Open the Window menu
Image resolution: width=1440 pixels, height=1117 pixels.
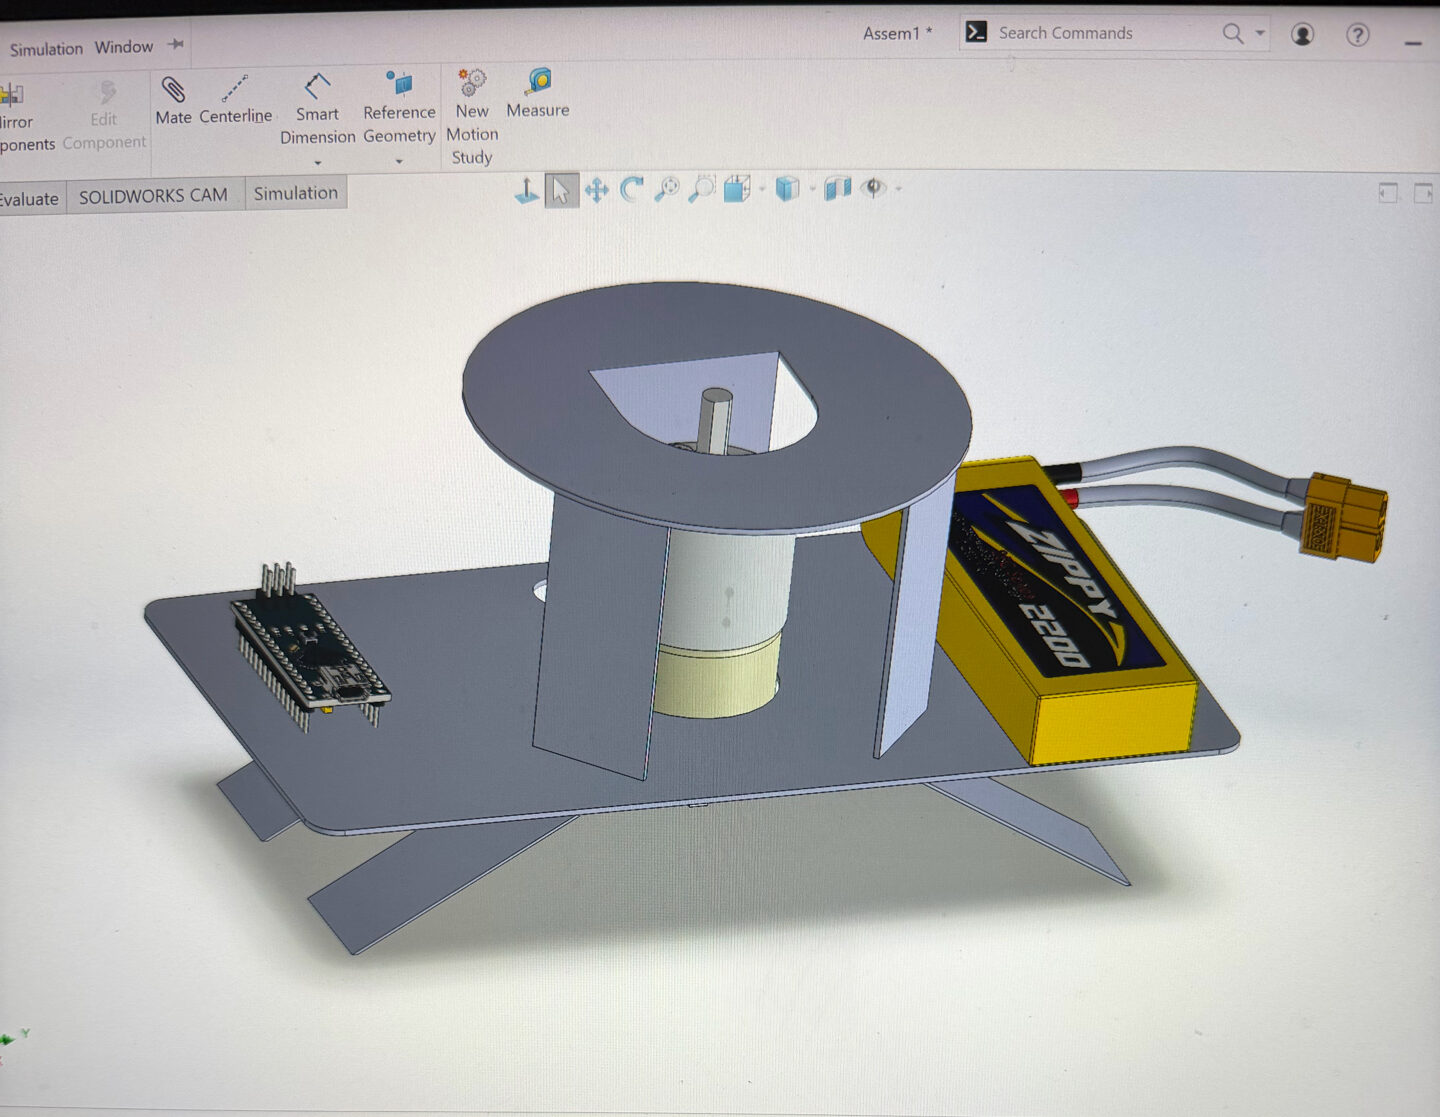(124, 47)
